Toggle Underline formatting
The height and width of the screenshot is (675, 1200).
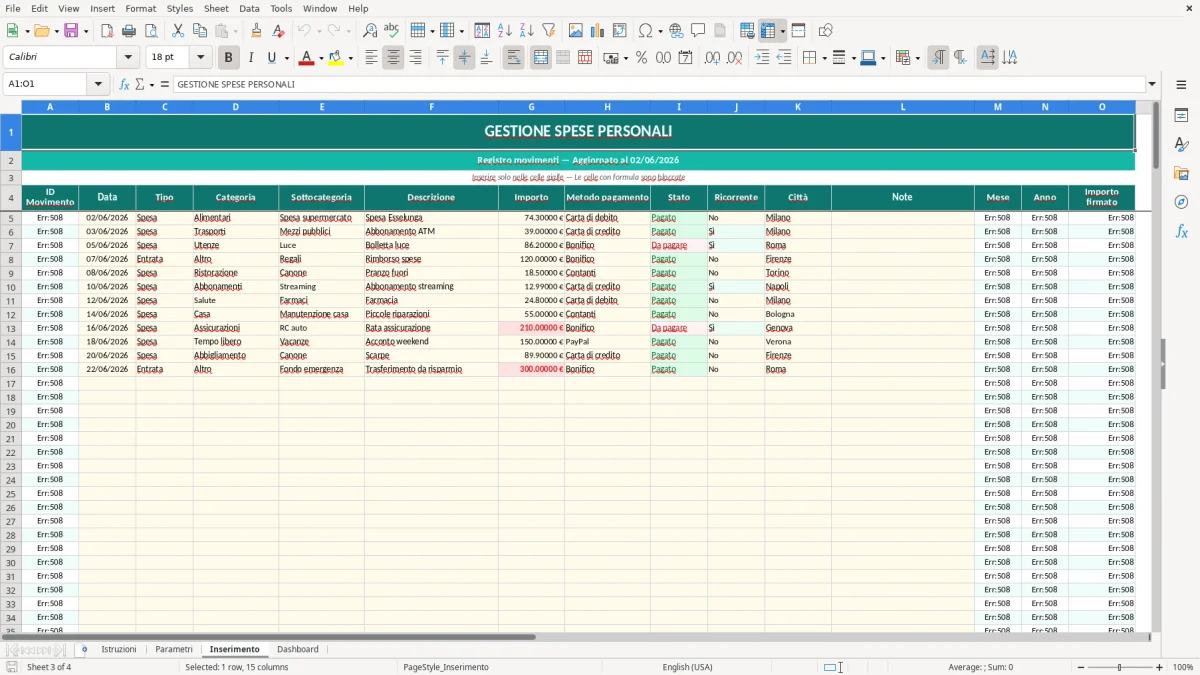[x=271, y=58]
